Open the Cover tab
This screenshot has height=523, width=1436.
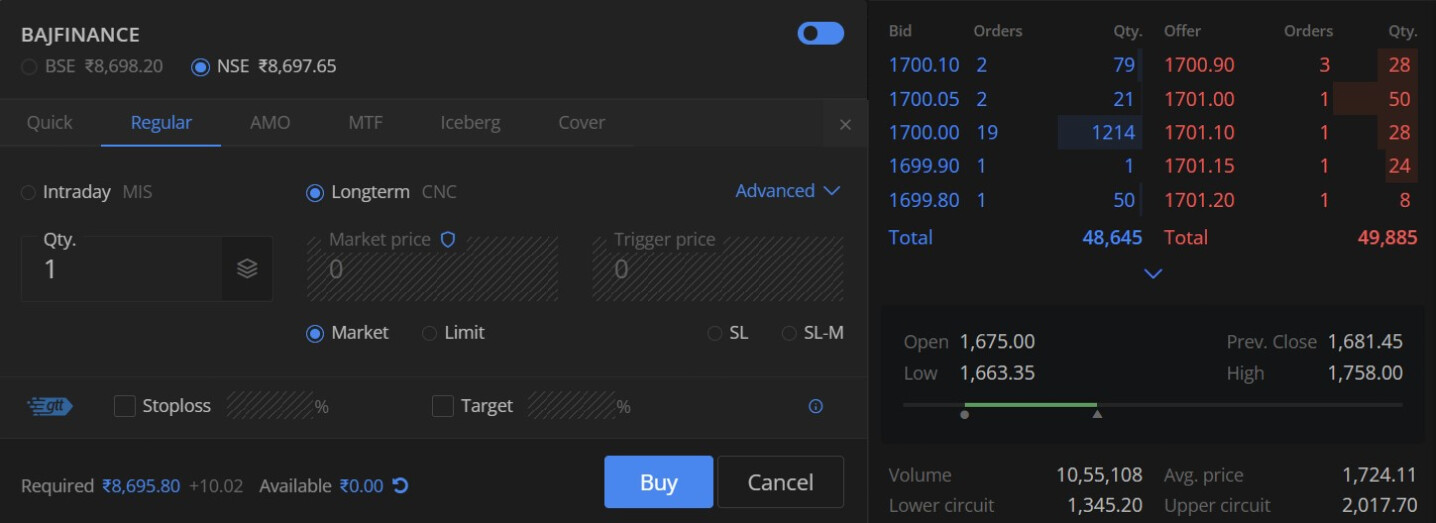click(x=581, y=123)
